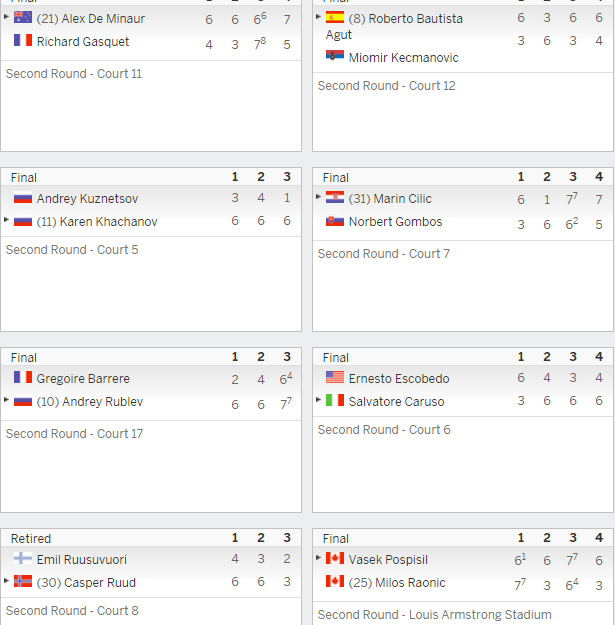The height and width of the screenshot is (625, 615).
Task: Click the Slovak flag beside Norbert Gombos
Action: point(335,220)
